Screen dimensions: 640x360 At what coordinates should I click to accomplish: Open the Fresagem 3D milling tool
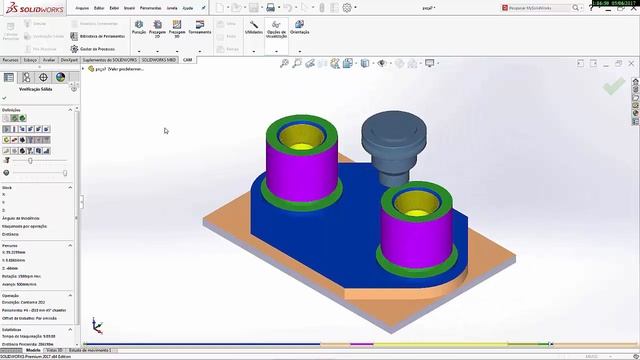coord(177,29)
